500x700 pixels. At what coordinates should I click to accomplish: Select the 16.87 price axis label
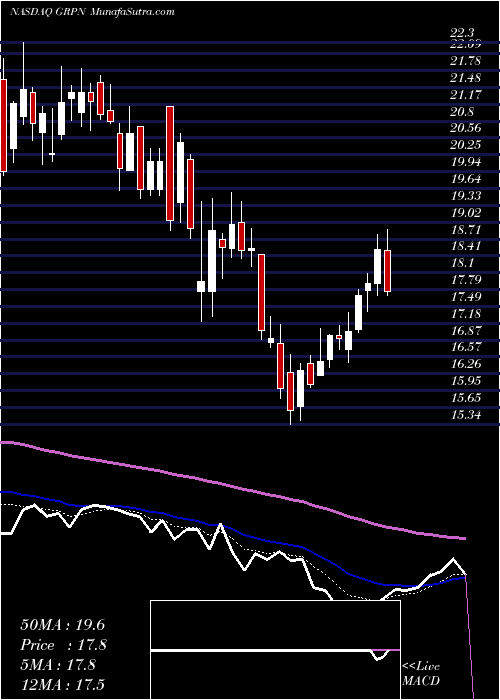pos(466,331)
